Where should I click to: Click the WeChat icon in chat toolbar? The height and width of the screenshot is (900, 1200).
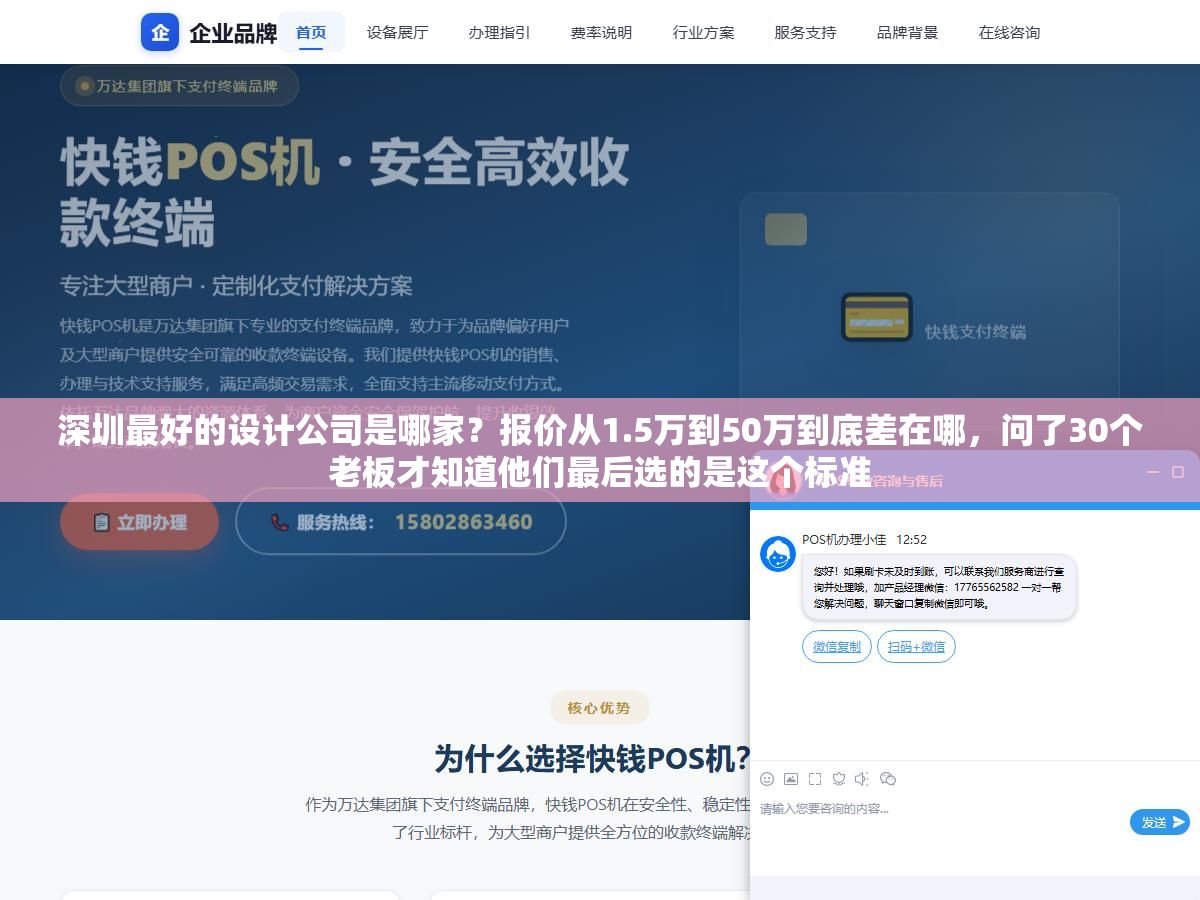pyautogui.click(x=888, y=779)
